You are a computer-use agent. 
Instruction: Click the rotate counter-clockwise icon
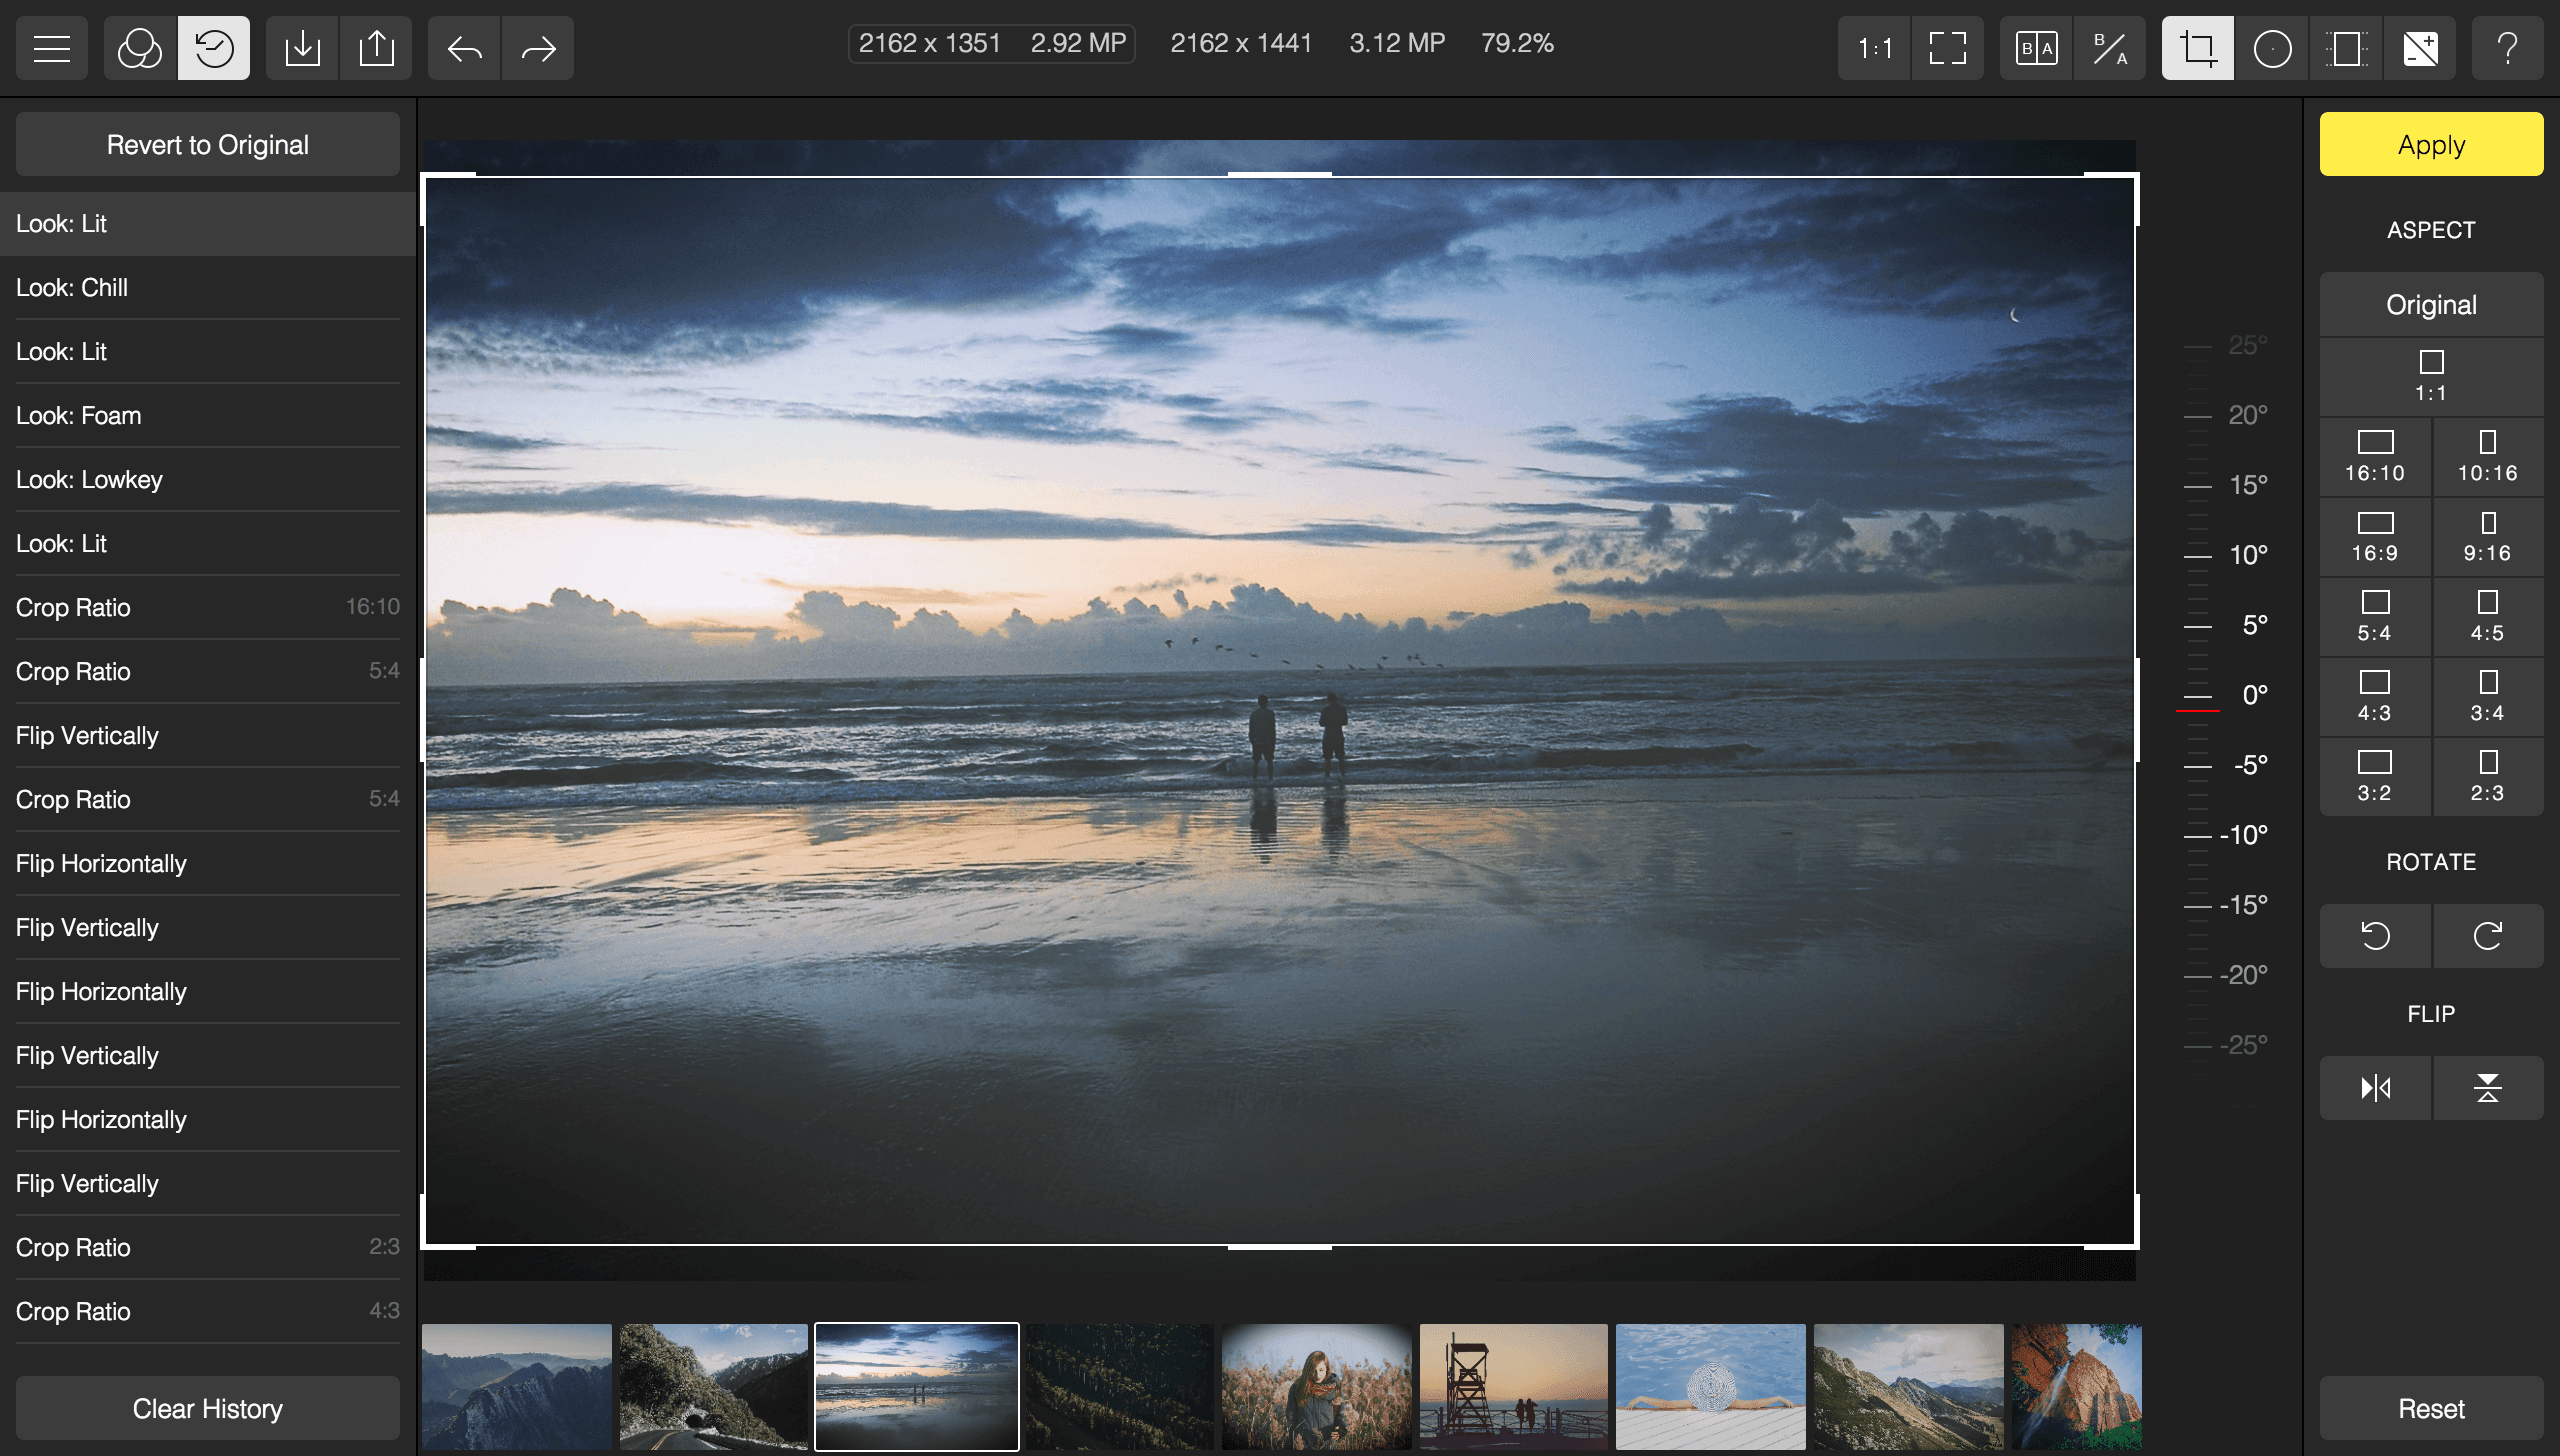(x=2375, y=934)
